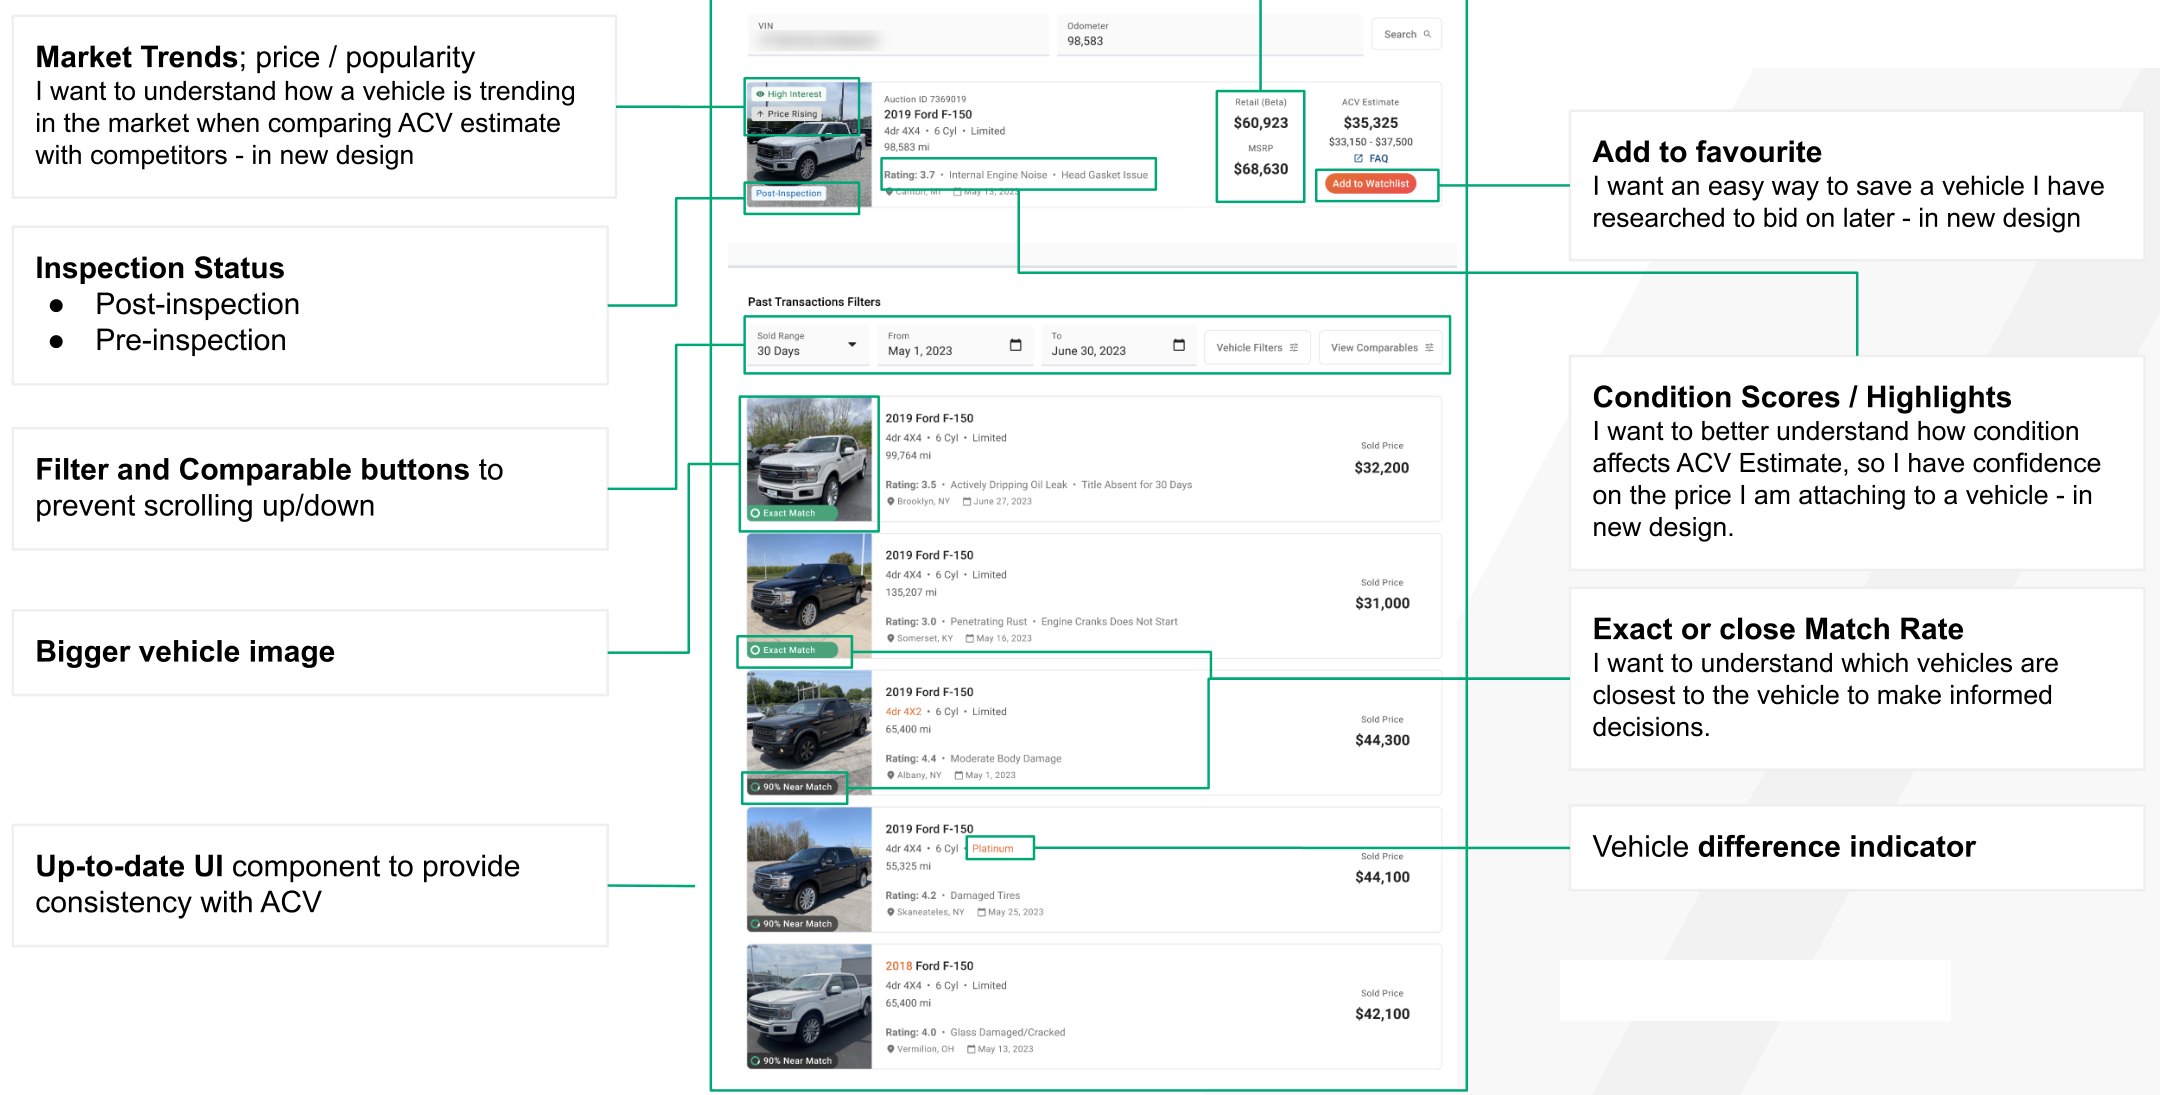The width and height of the screenshot is (2160, 1095).
Task: Click the Search button next to Odometer
Action: click(x=1406, y=34)
